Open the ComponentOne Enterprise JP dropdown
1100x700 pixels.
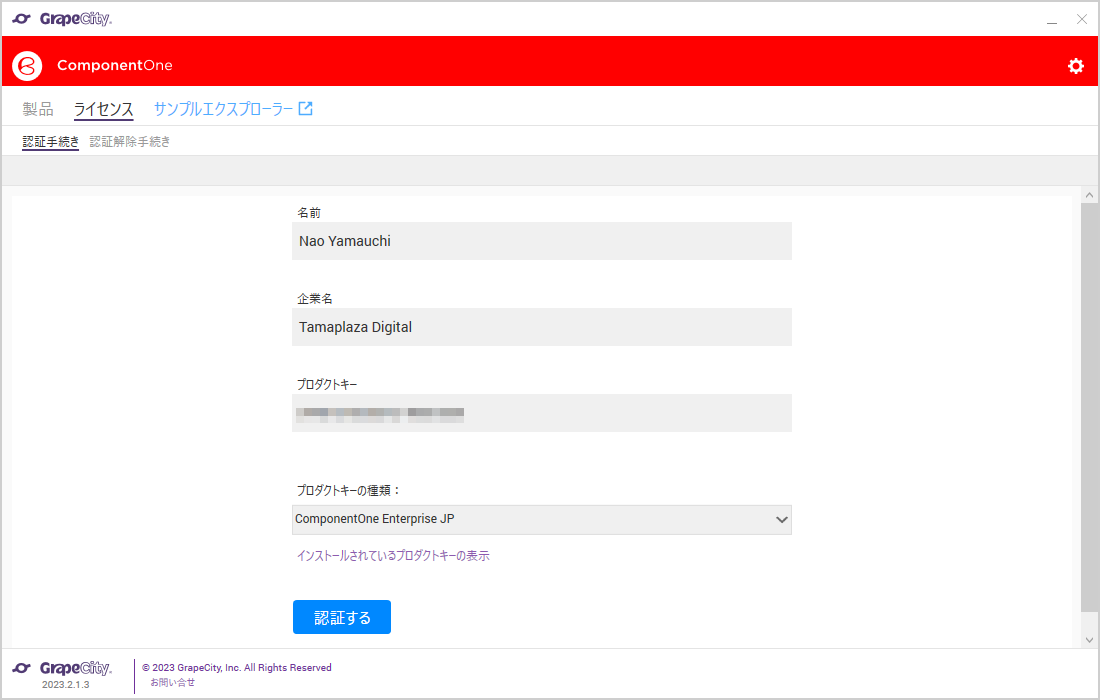click(x=542, y=520)
